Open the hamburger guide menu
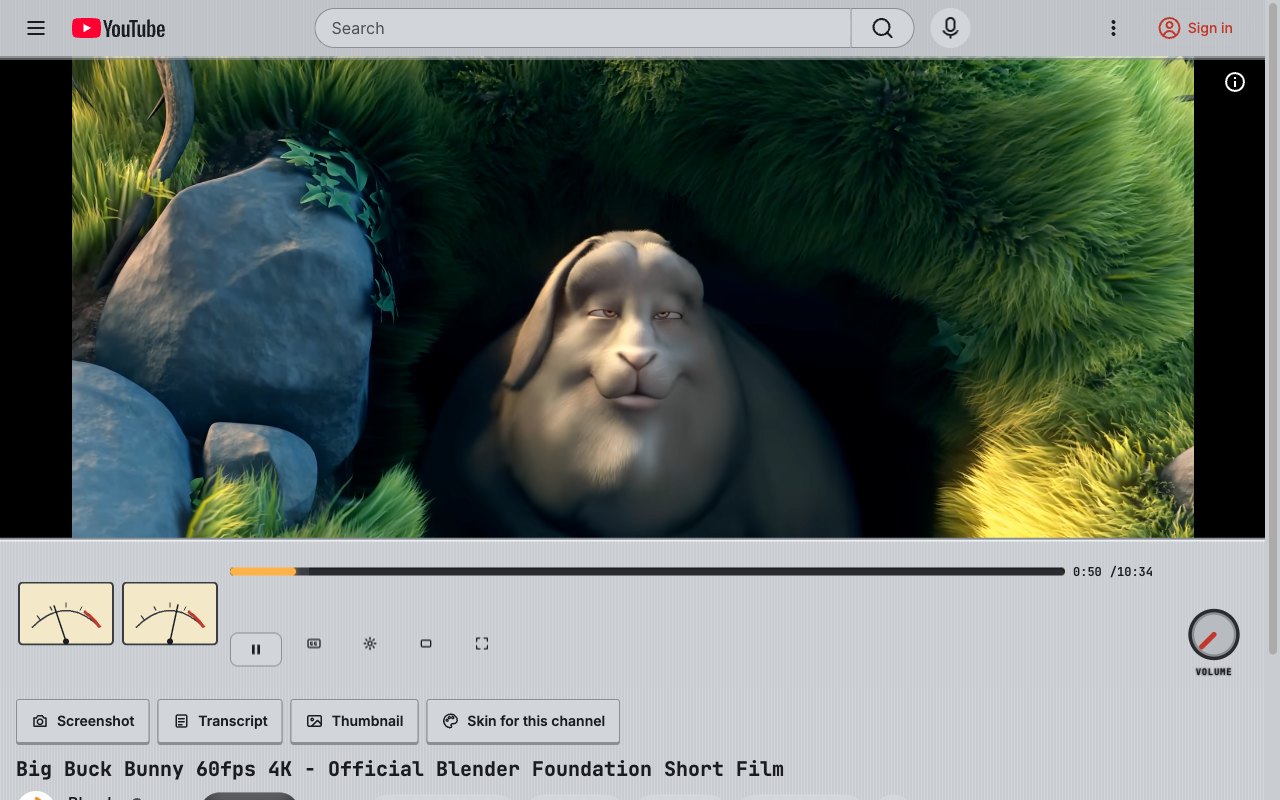Viewport: 1280px width, 800px height. tap(36, 28)
